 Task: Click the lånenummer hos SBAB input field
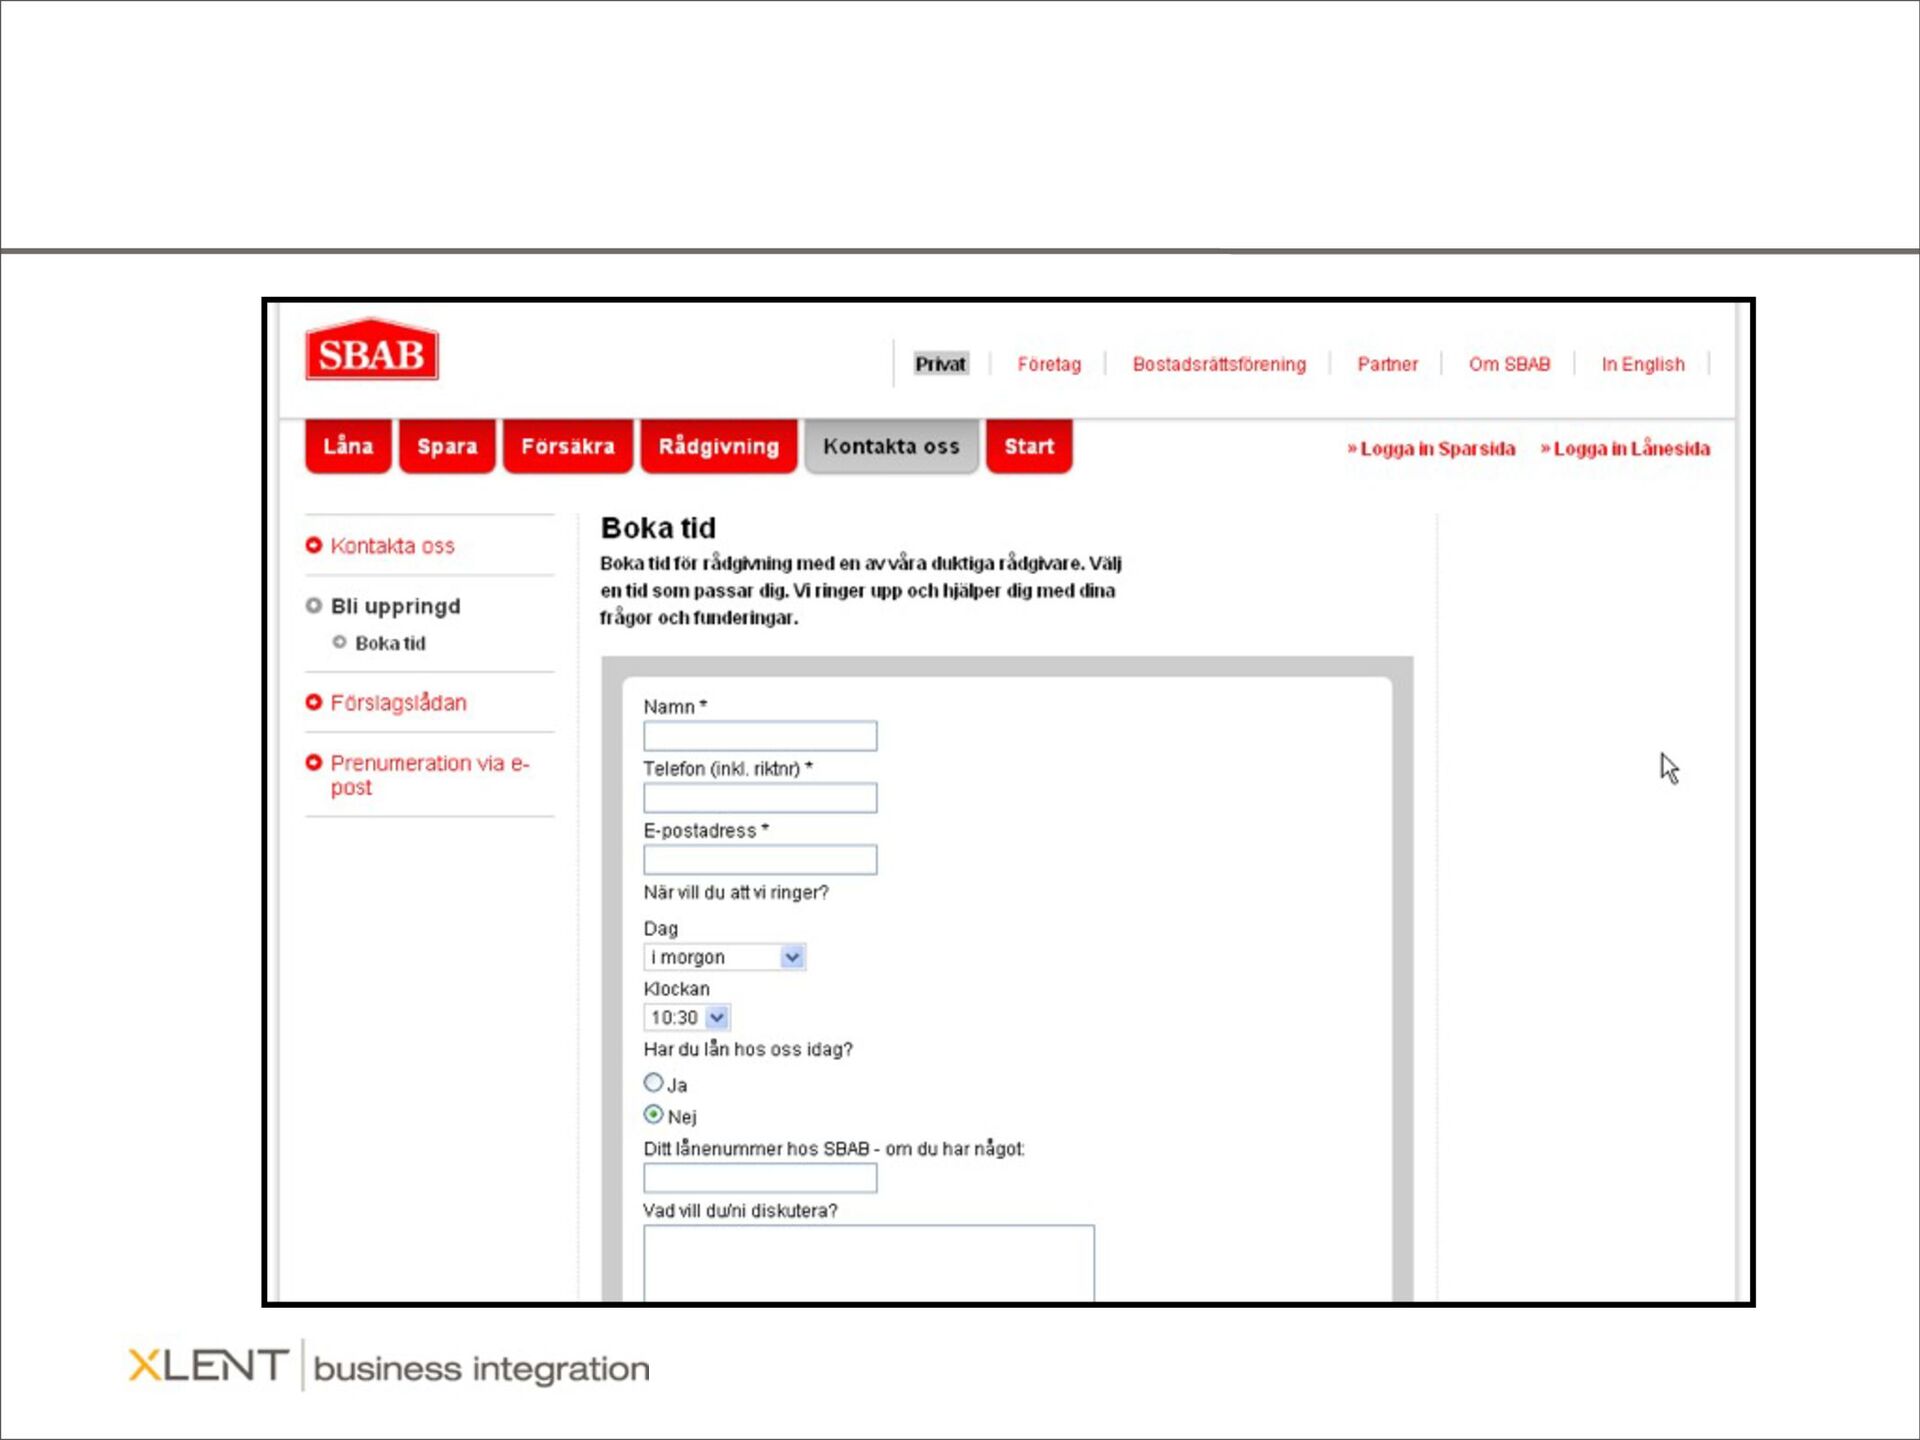(x=760, y=1178)
